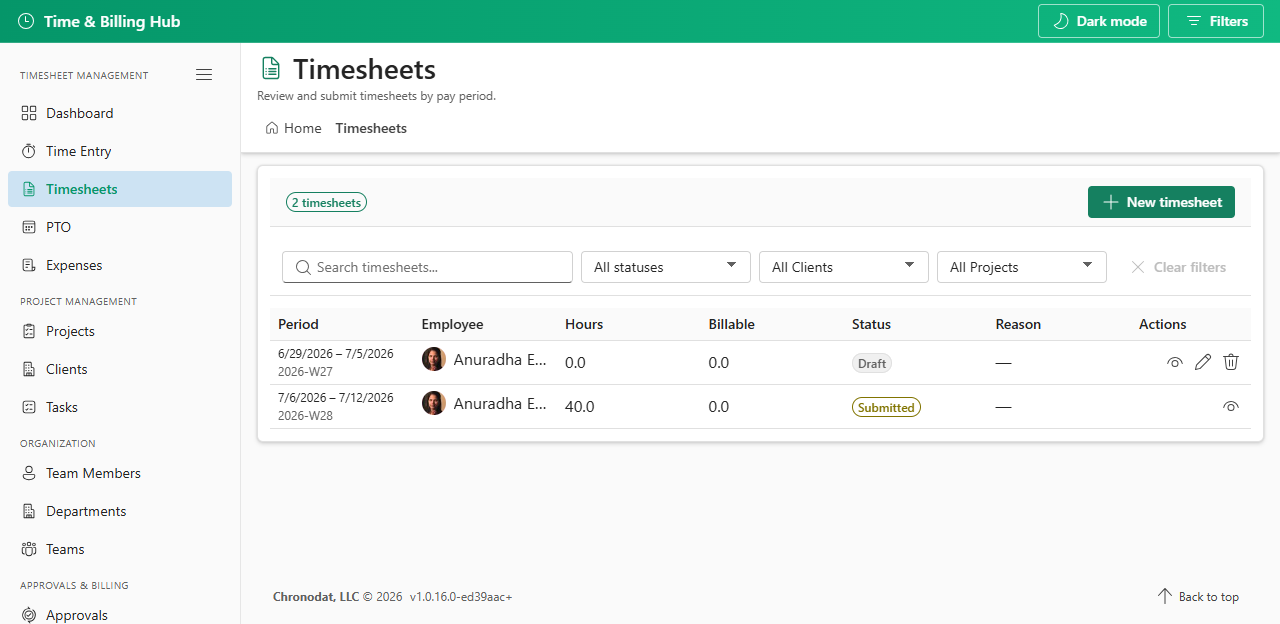This screenshot has height=624, width=1280.
Task: Open Tasks in sidebar
Action: click(x=120, y=407)
